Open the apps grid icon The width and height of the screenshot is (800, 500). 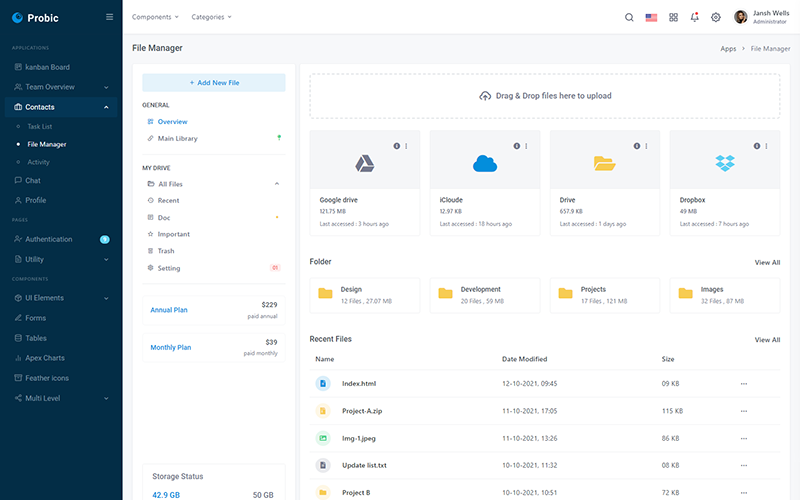click(x=673, y=17)
